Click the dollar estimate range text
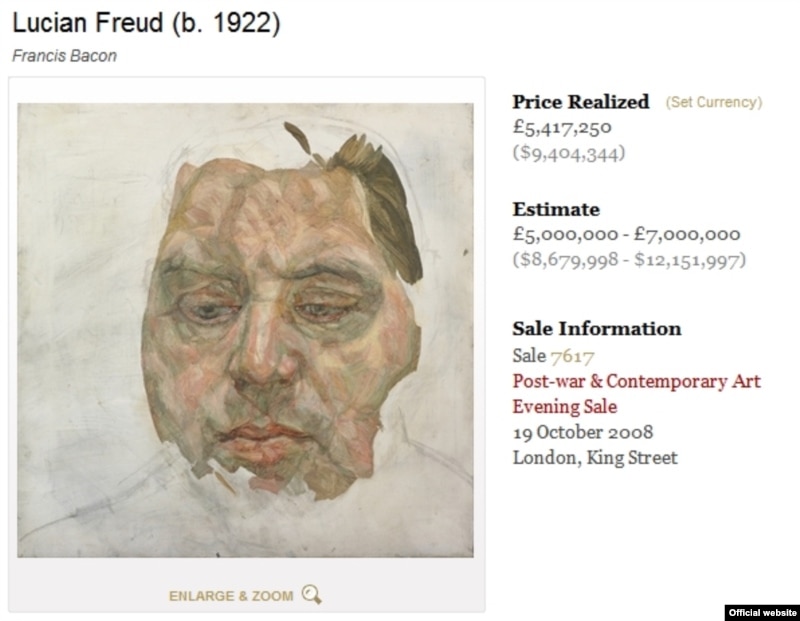 (630, 260)
